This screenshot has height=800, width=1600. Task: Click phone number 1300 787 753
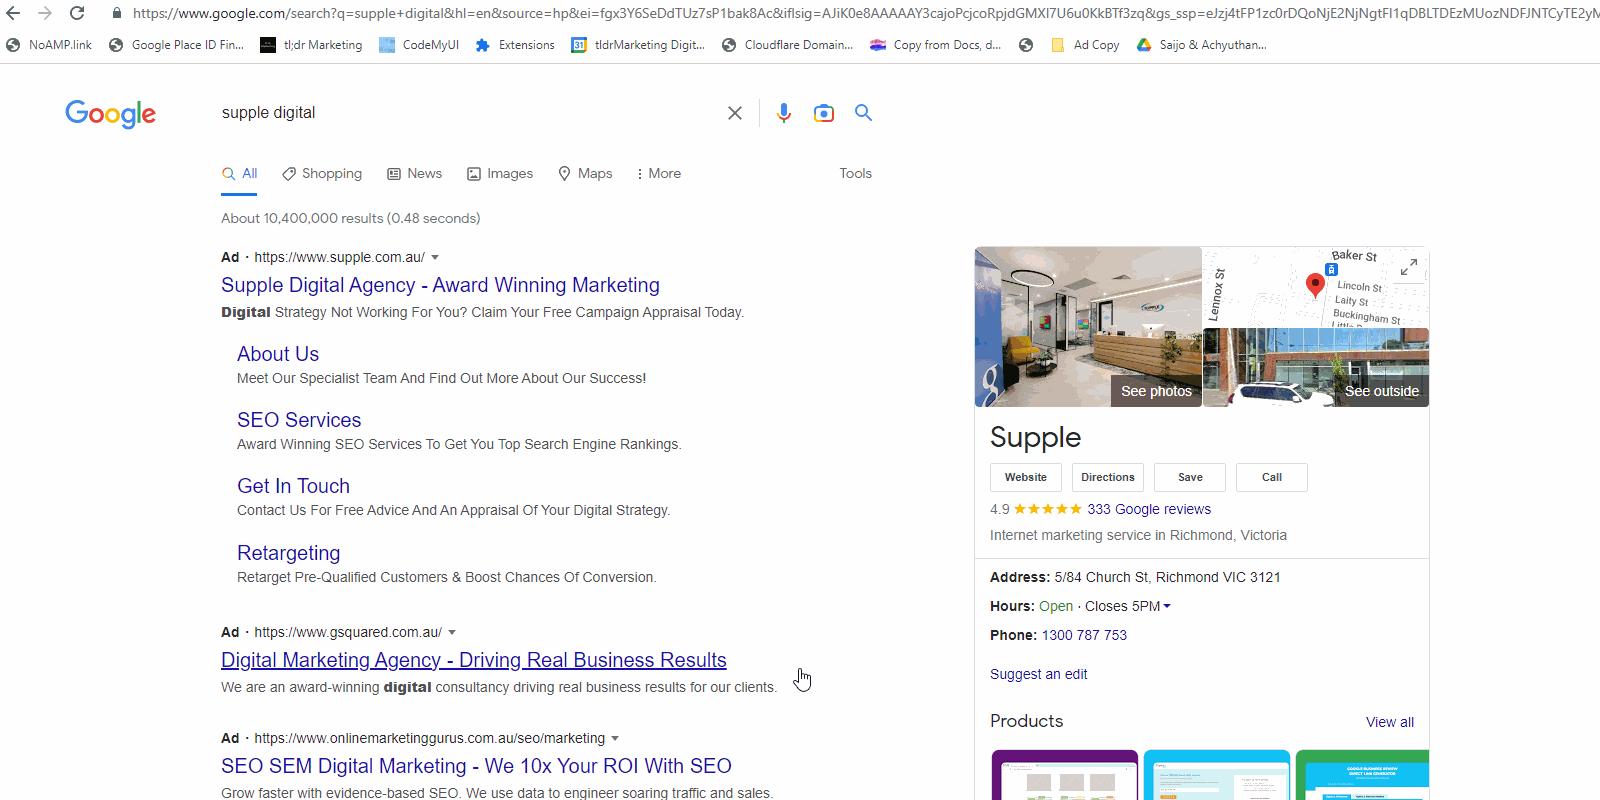click(x=1084, y=636)
